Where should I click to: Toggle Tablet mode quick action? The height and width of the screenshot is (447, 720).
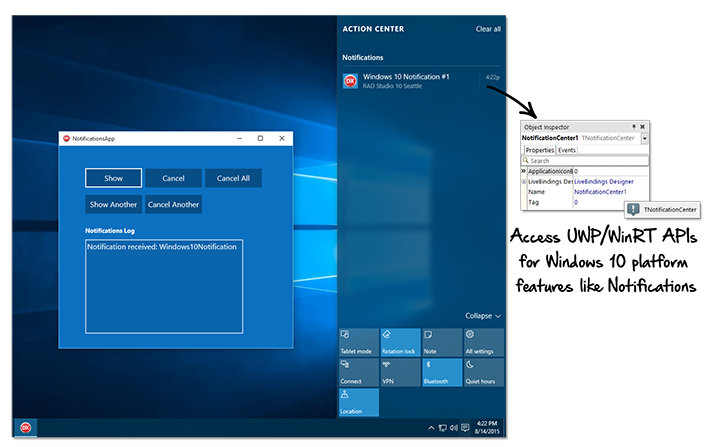pos(359,342)
